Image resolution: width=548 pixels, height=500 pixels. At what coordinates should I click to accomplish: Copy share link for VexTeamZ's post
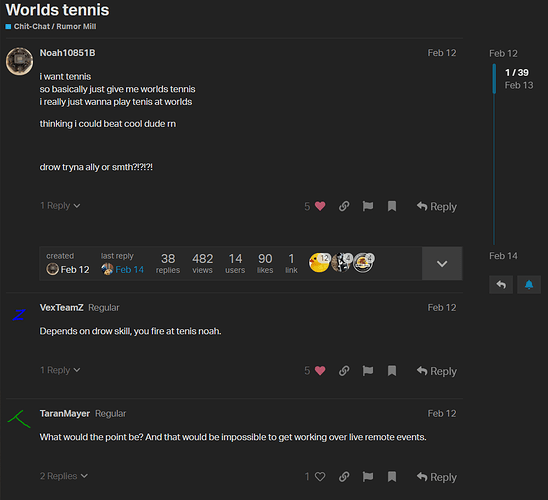[x=344, y=371]
